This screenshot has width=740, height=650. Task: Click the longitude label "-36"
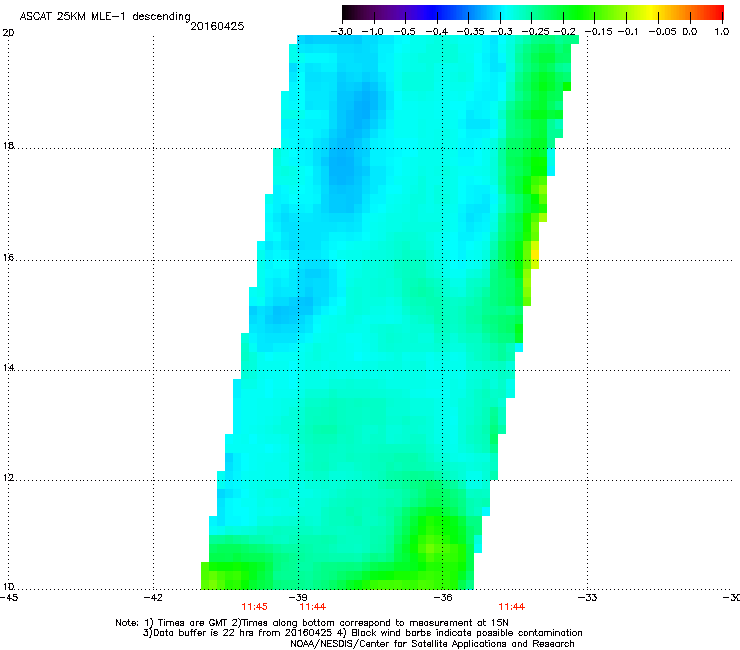[x=443, y=597]
